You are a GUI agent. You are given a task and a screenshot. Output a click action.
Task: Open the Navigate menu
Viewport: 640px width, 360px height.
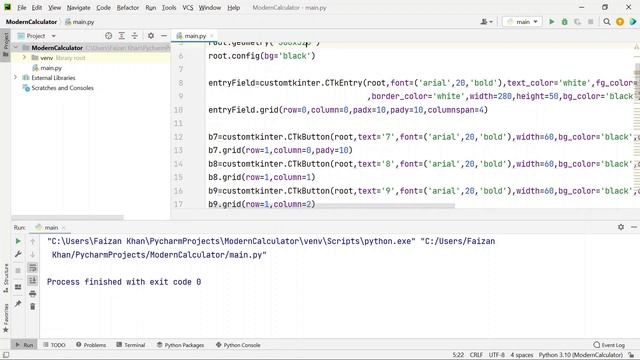tap(78, 7)
